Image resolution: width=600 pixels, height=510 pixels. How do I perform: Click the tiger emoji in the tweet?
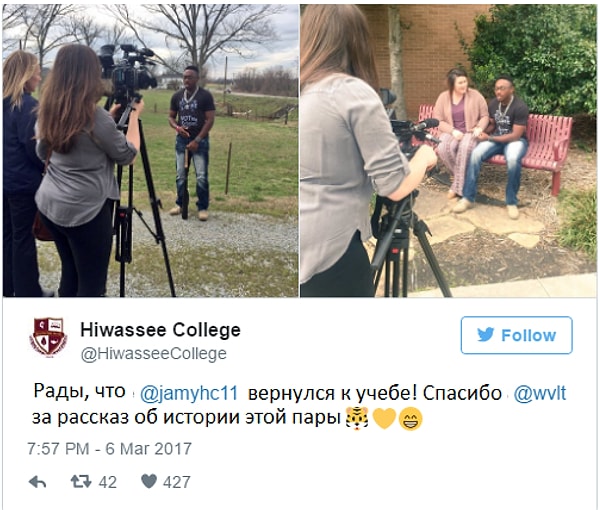[x=357, y=418]
